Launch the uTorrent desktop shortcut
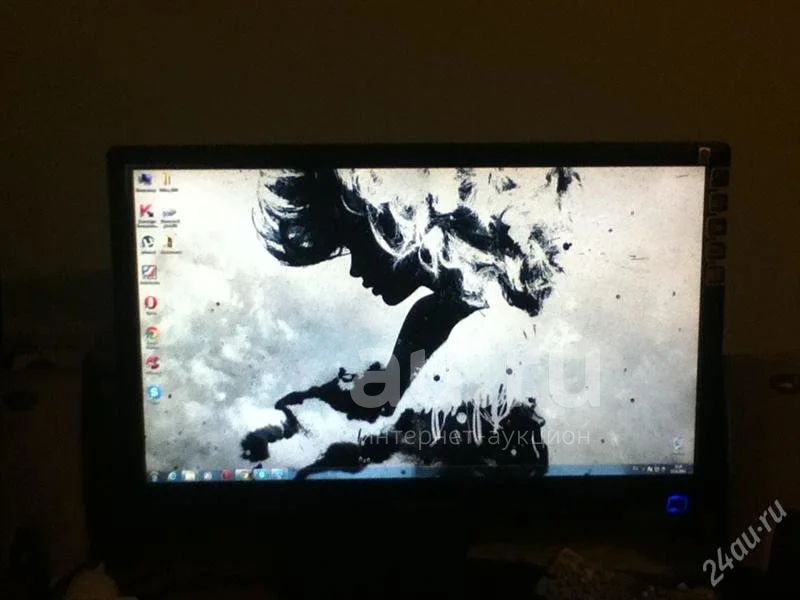The height and width of the screenshot is (600, 800). (x=148, y=243)
